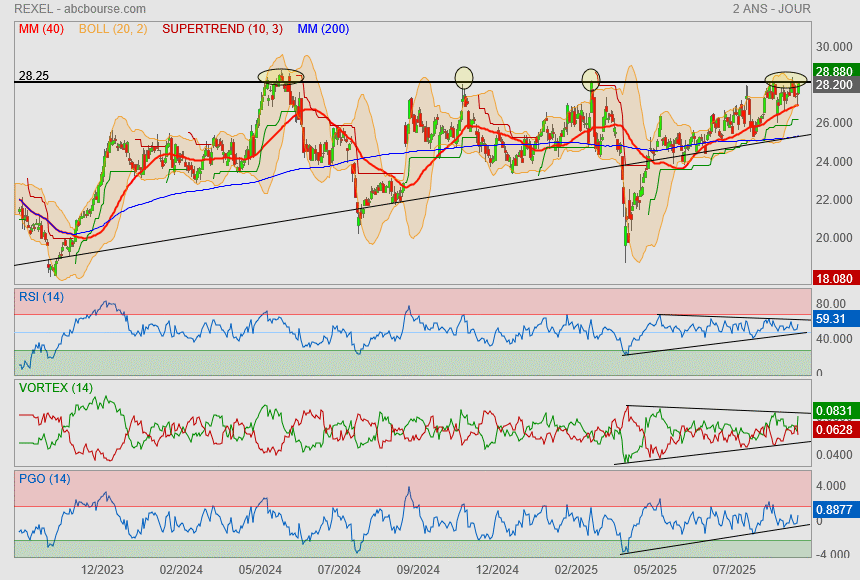
Task: Select the rightmost oval marker at resistance
Action: 786,78
